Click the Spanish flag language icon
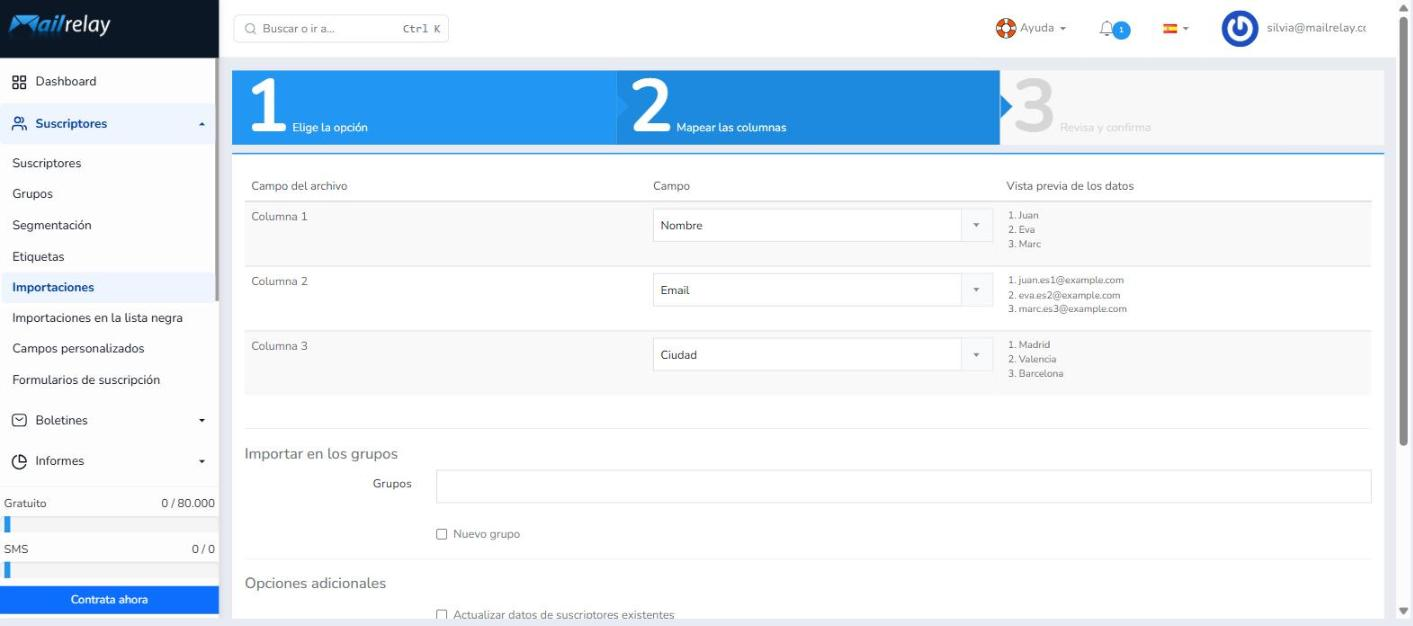1413x626 pixels. point(1169,29)
